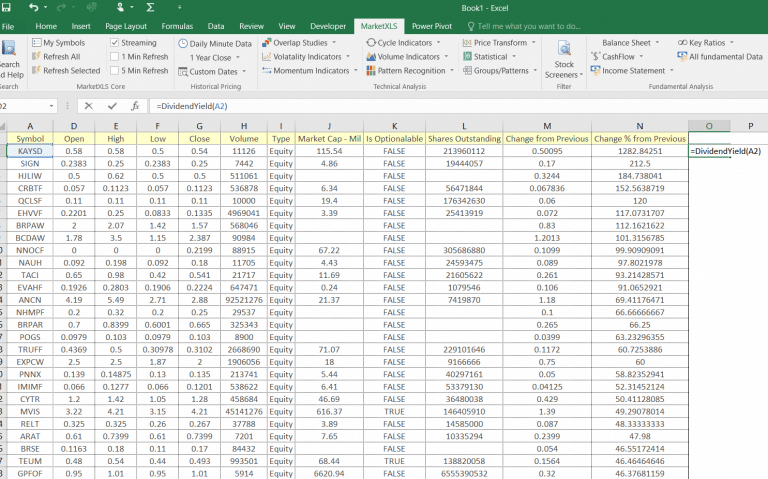Switch to the Formulas tab
The image size is (768, 479).
click(177, 26)
